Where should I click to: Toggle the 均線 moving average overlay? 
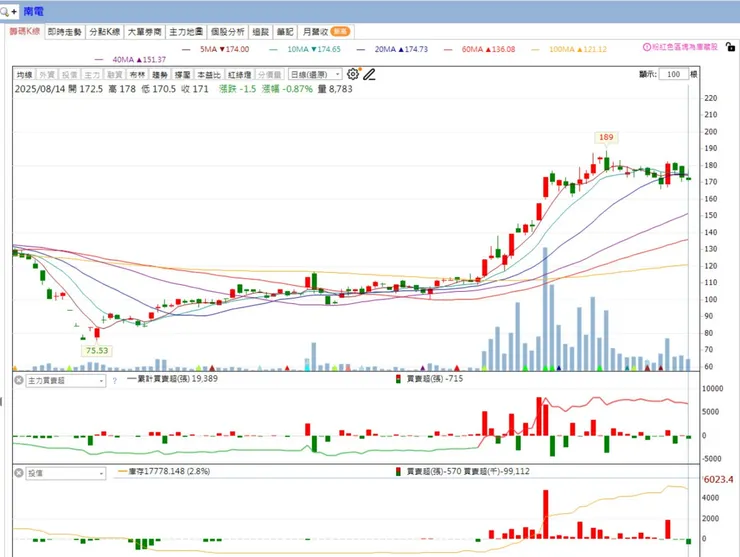(x=25, y=75)
